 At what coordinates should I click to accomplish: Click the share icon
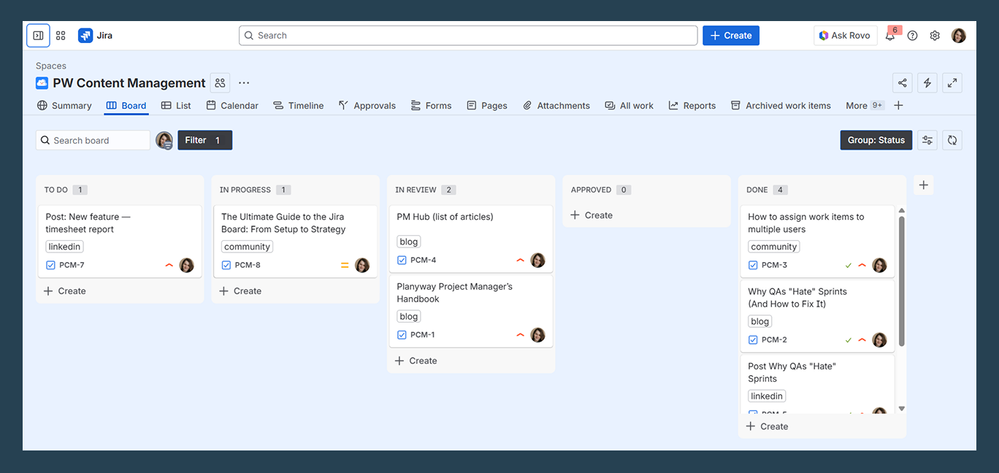[902, 83]
